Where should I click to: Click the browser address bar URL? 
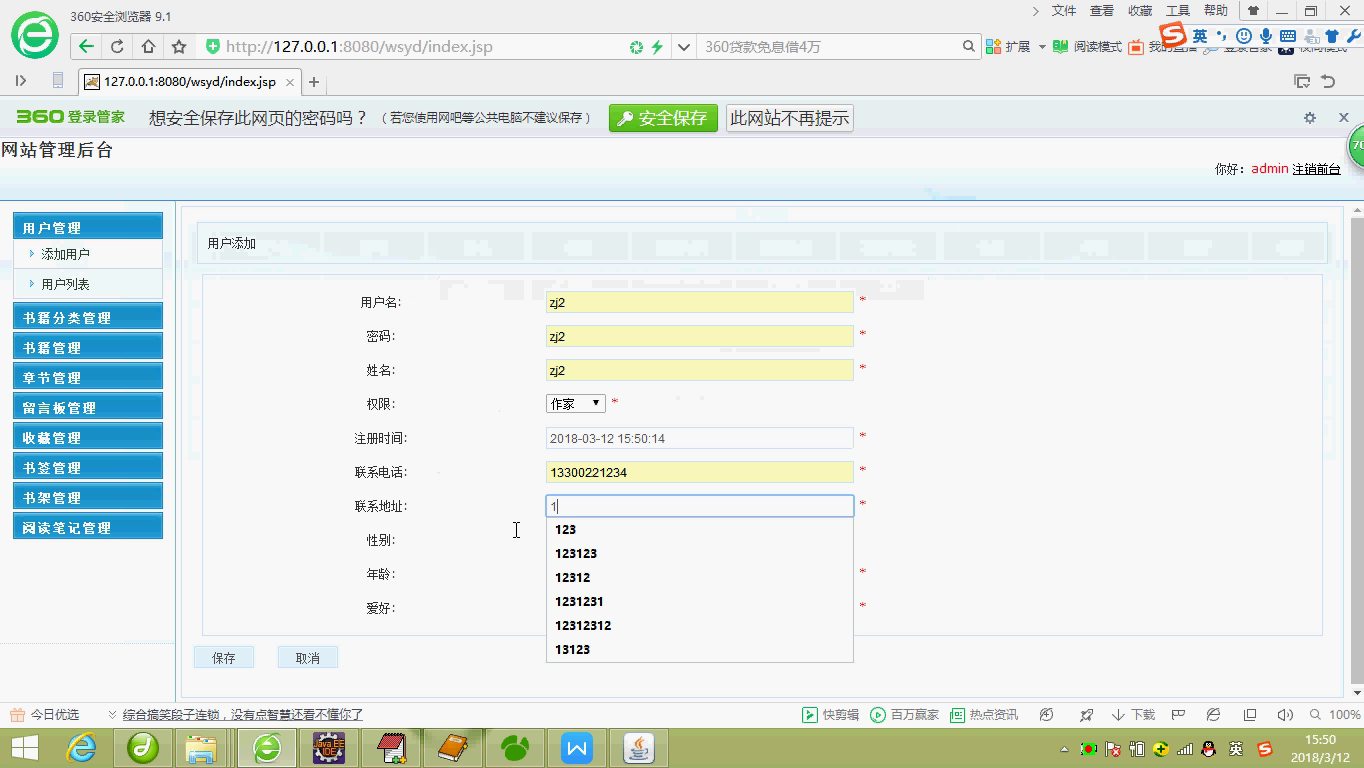(359, 47)
